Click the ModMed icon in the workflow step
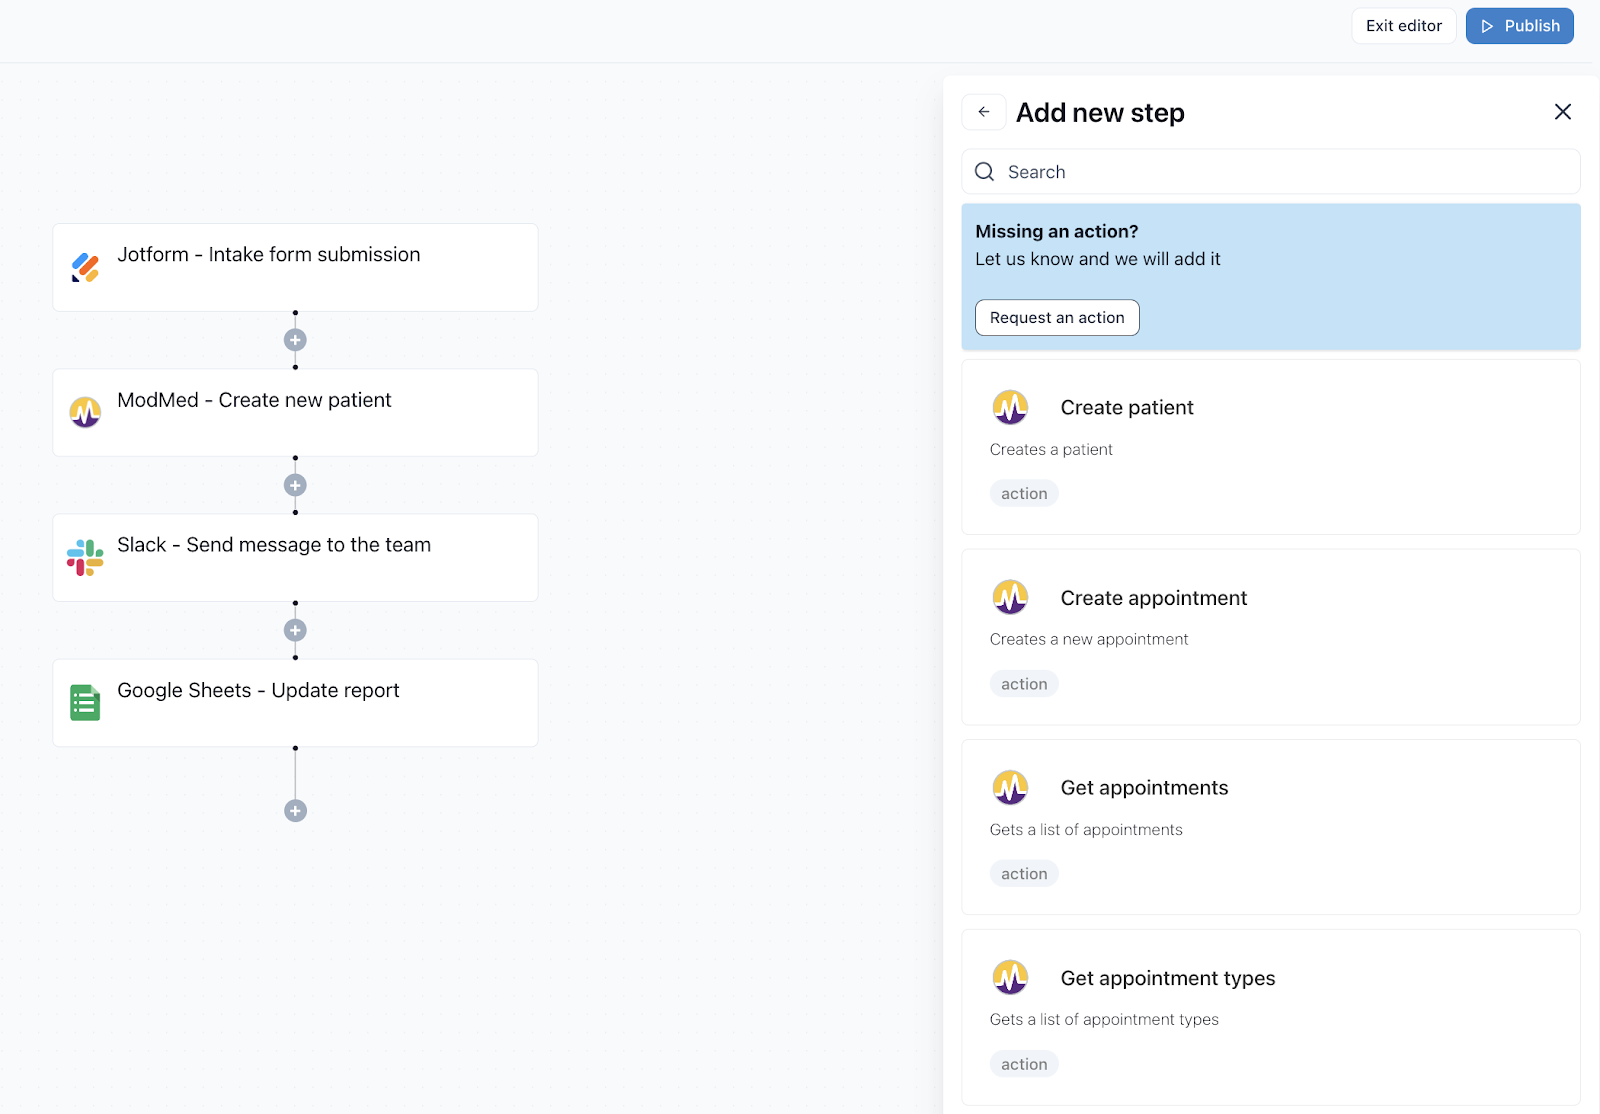The image size is (1600, 1114). [85, 412]
